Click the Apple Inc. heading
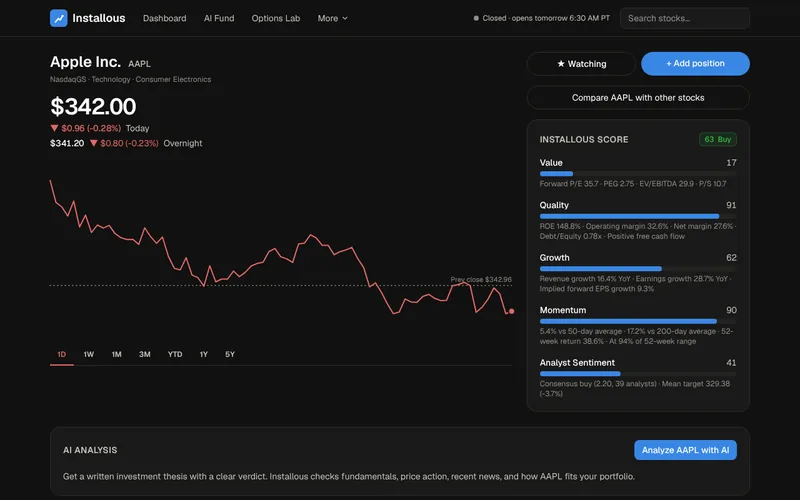Image resolution: width=800 pixels, height=500 pixels. click(85, 62)
